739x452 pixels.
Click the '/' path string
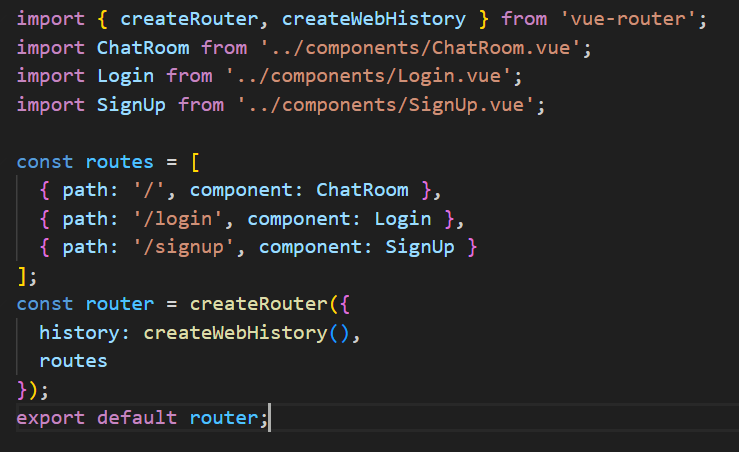148,190
